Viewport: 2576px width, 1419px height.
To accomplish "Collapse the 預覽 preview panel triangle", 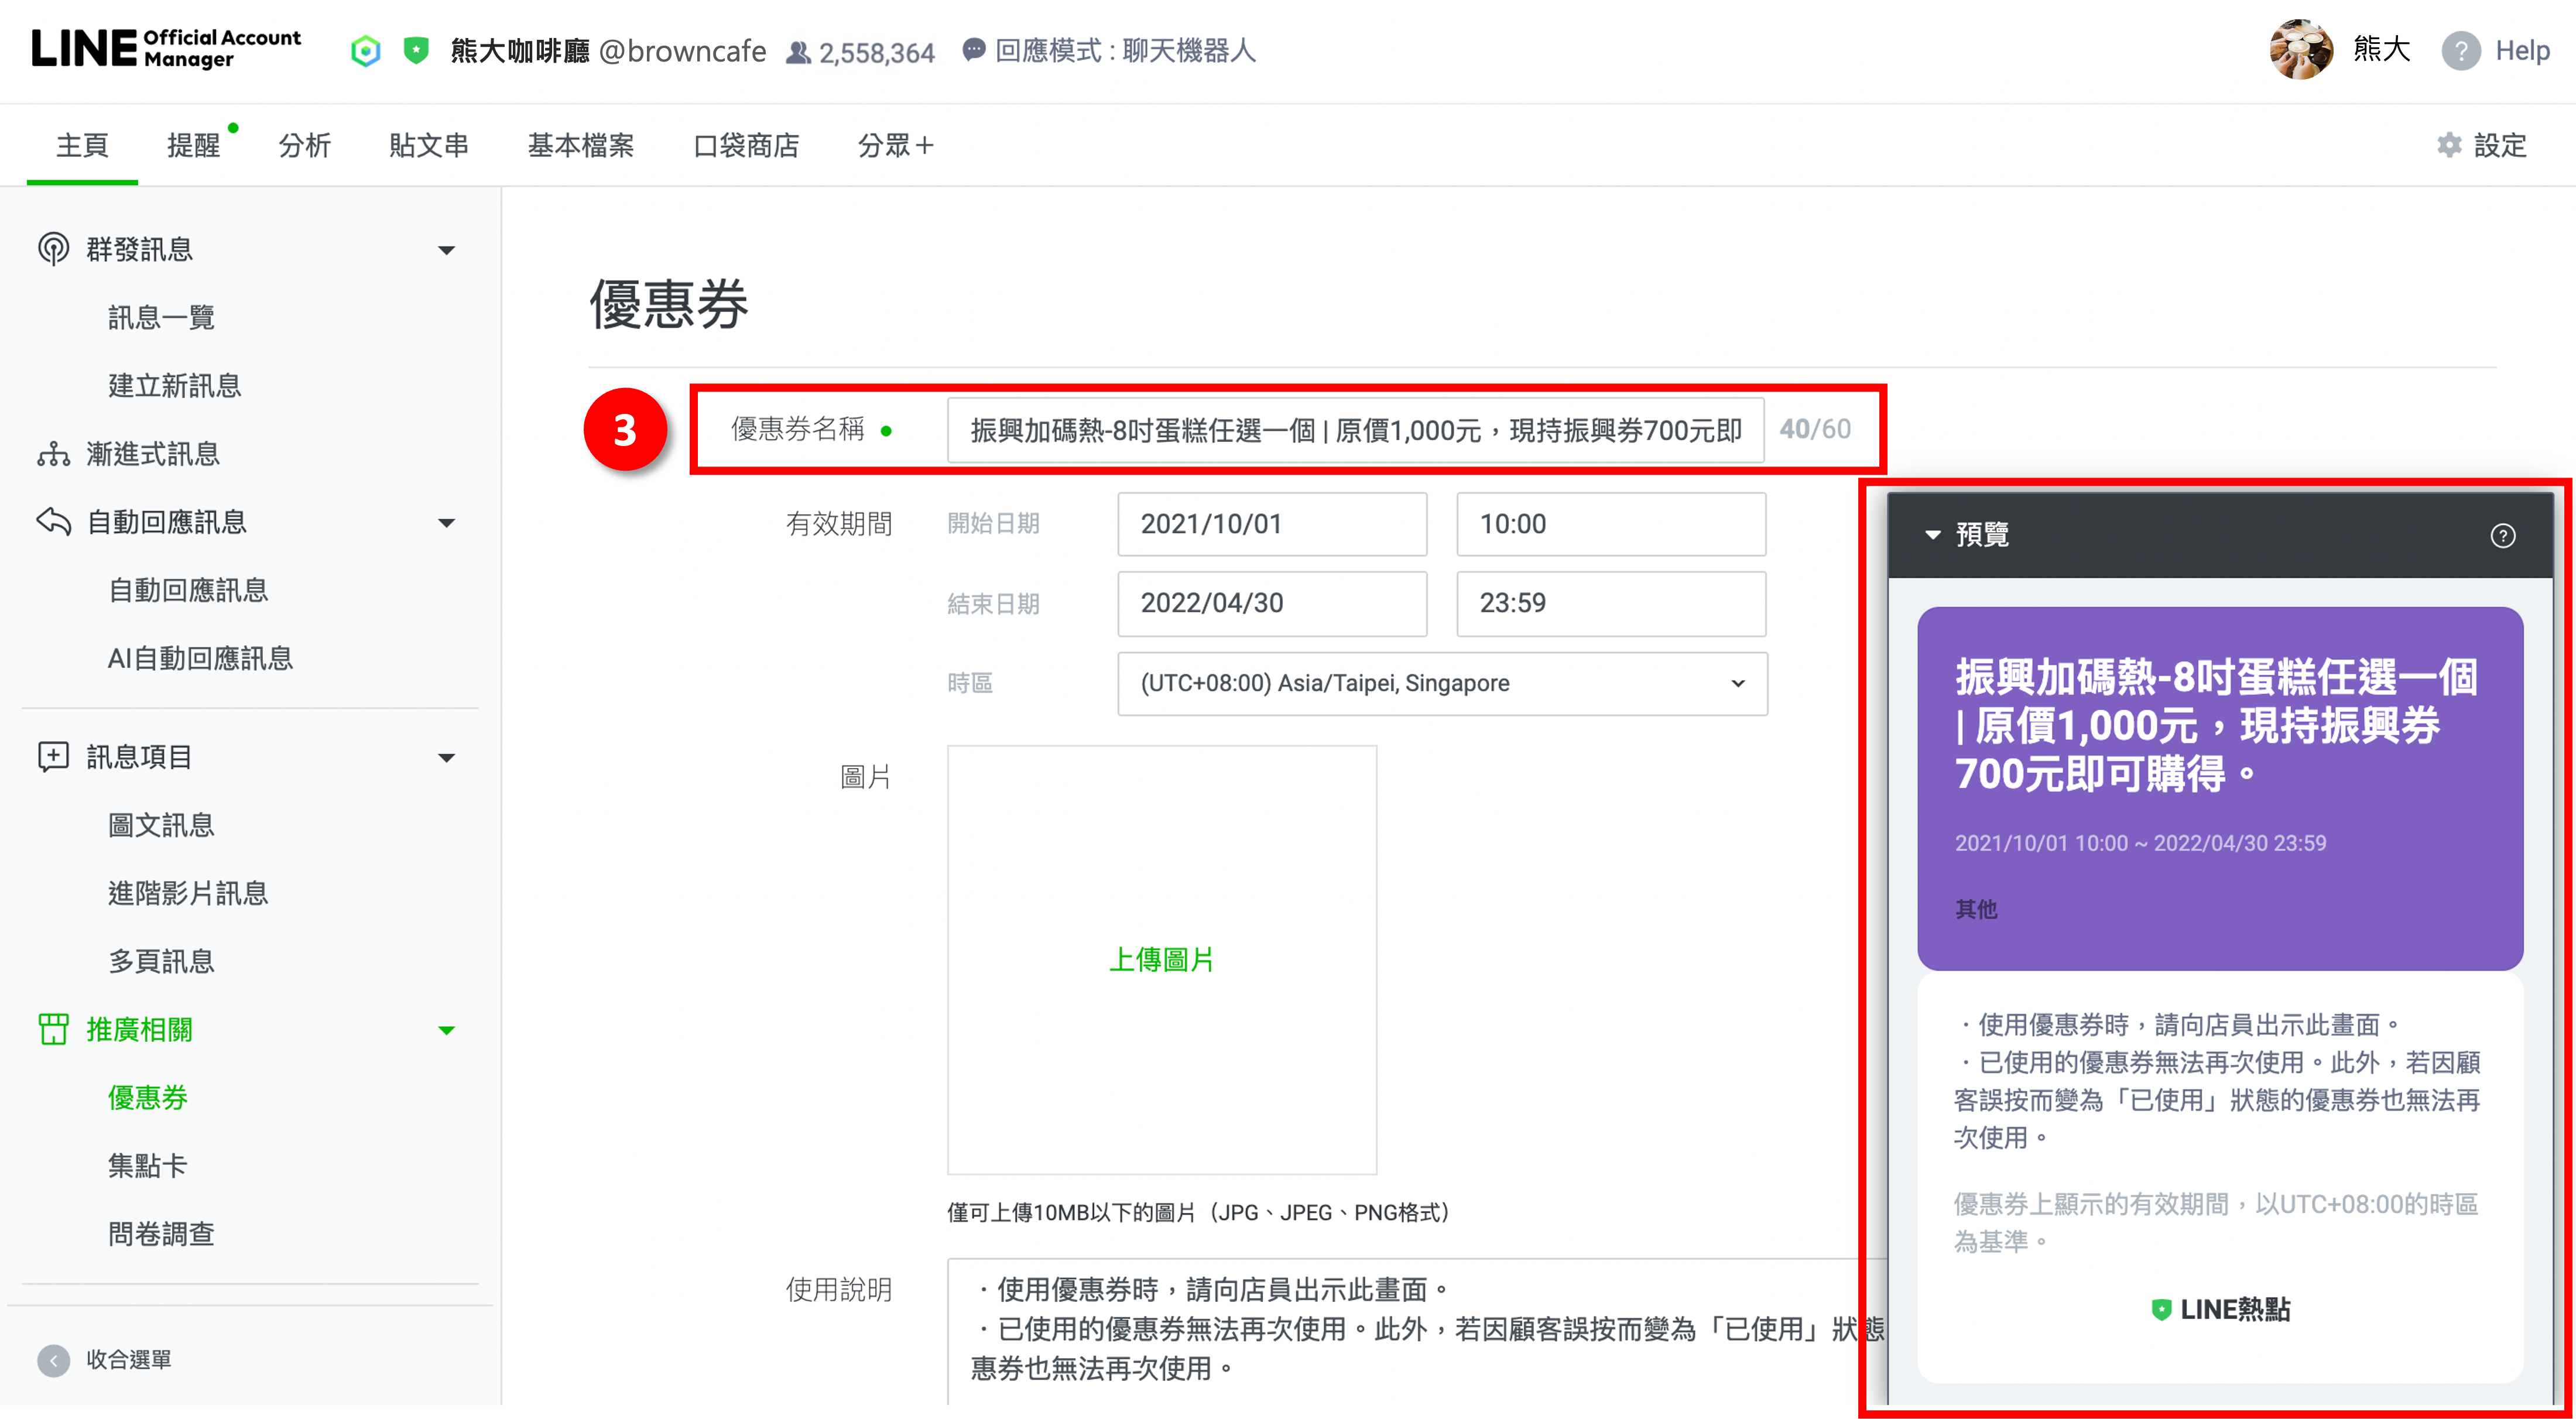I will [1933, 536].
